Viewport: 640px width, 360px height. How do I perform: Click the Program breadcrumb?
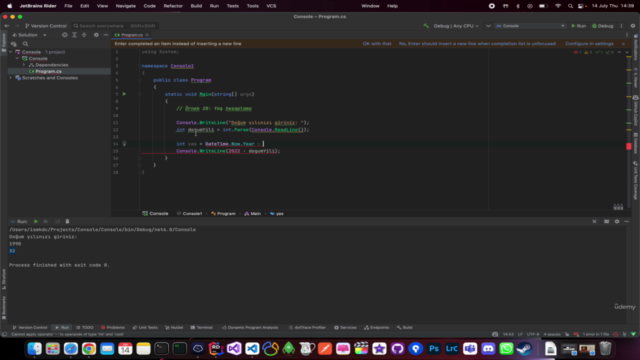[x=223, y=213]
